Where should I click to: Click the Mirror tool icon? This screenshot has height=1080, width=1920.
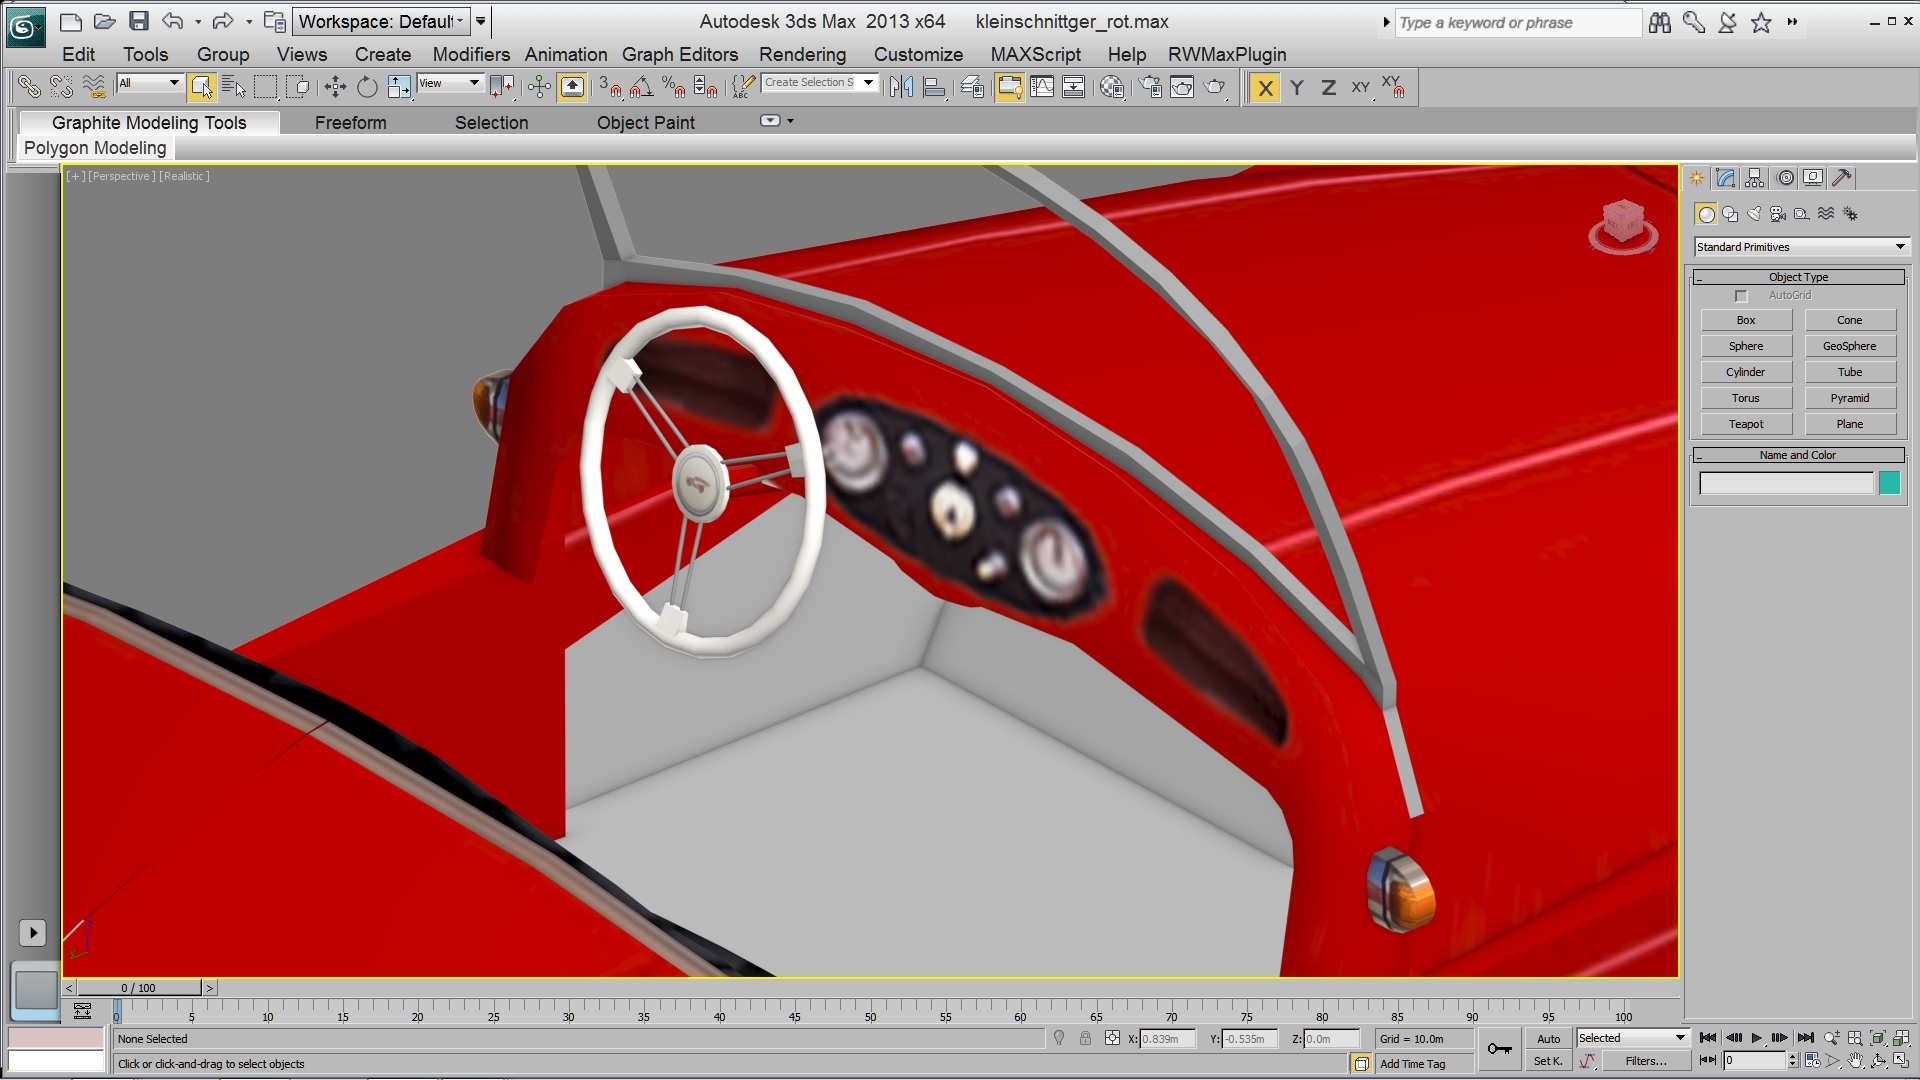[x=901, y=88]
